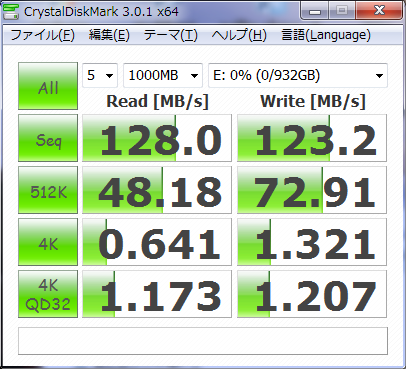Click the Seq read value 128.0
The height and width of the screenshot is (369, 406).
click(x=157, y=138)
